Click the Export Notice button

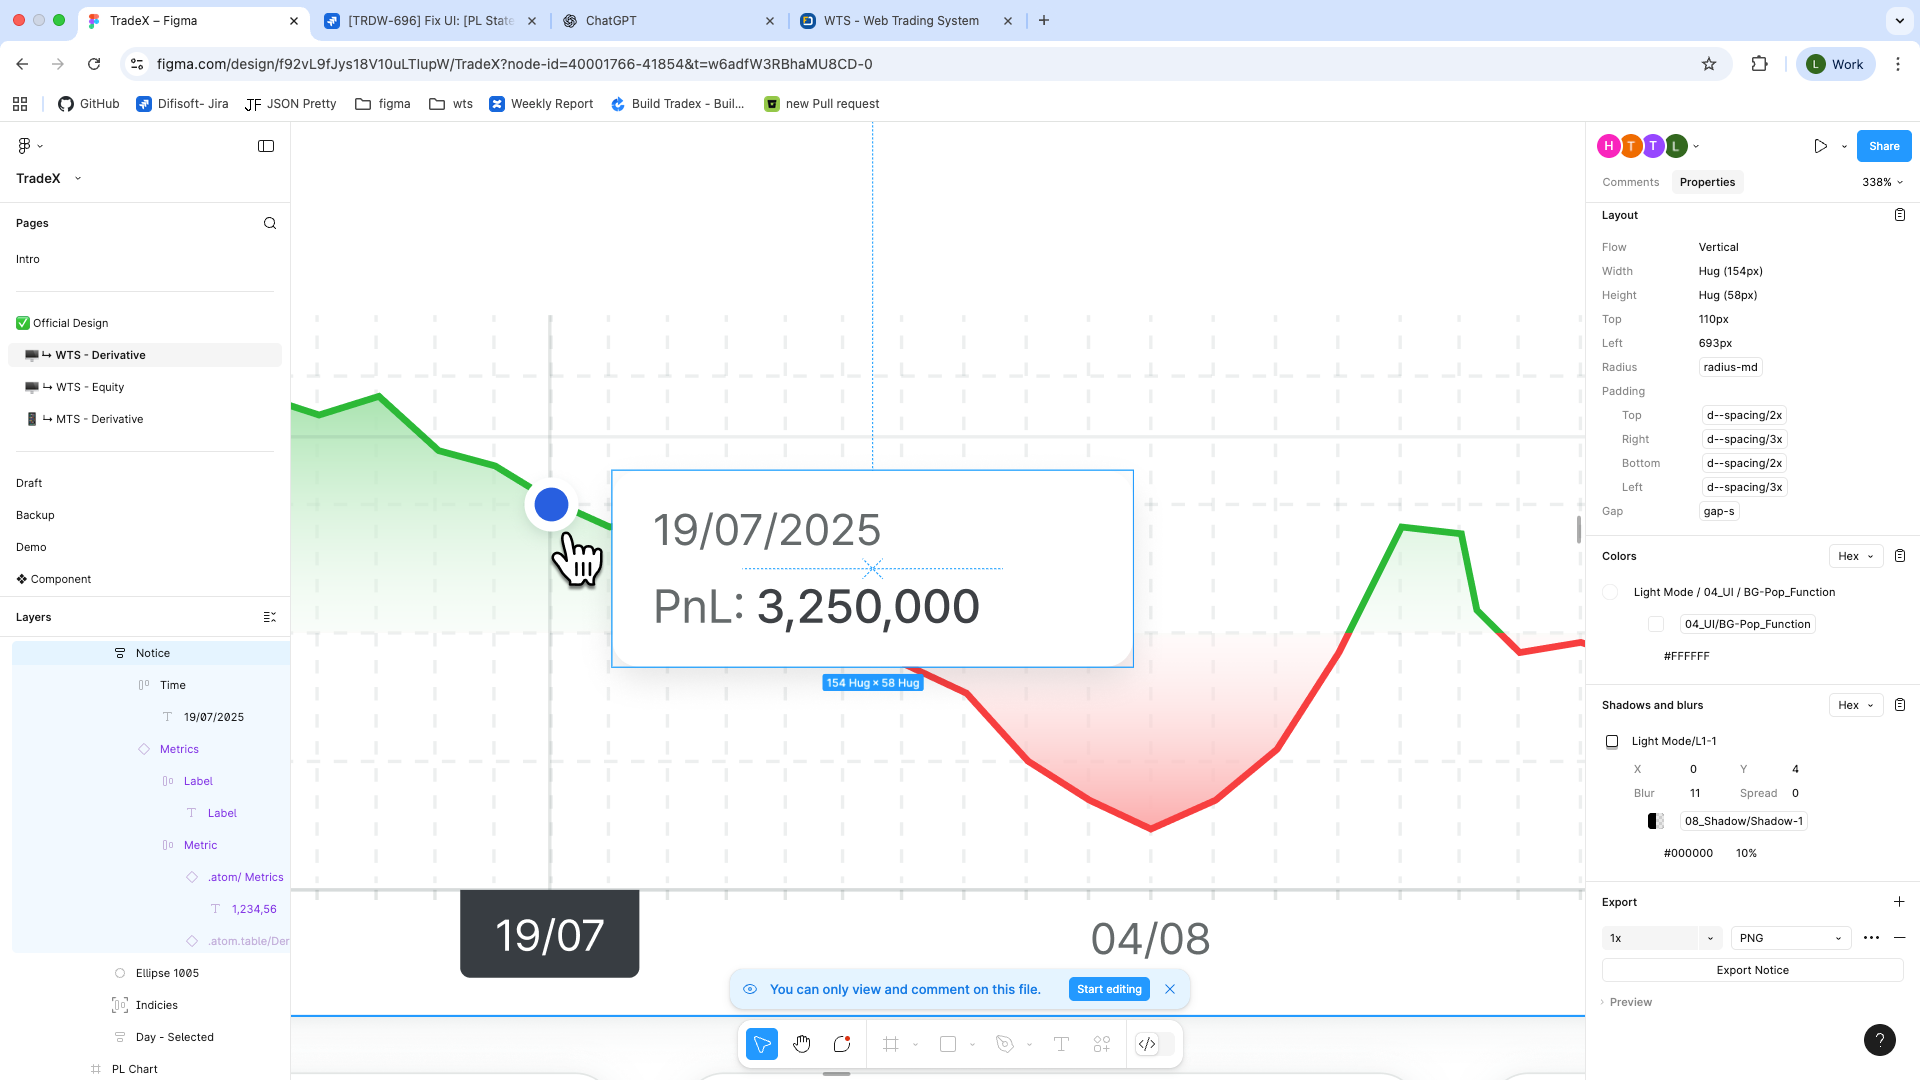pyautogui.click(x=1752, y=970)
